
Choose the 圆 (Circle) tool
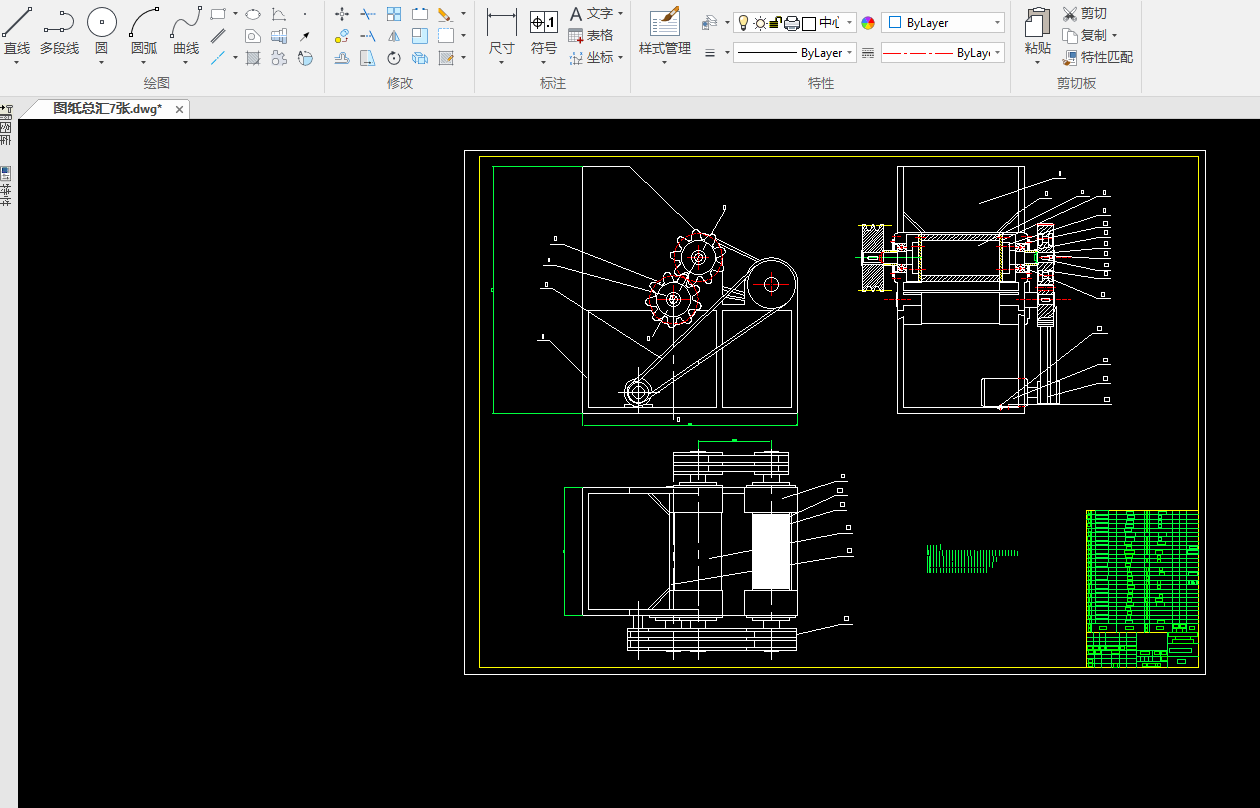pos(101,23)
